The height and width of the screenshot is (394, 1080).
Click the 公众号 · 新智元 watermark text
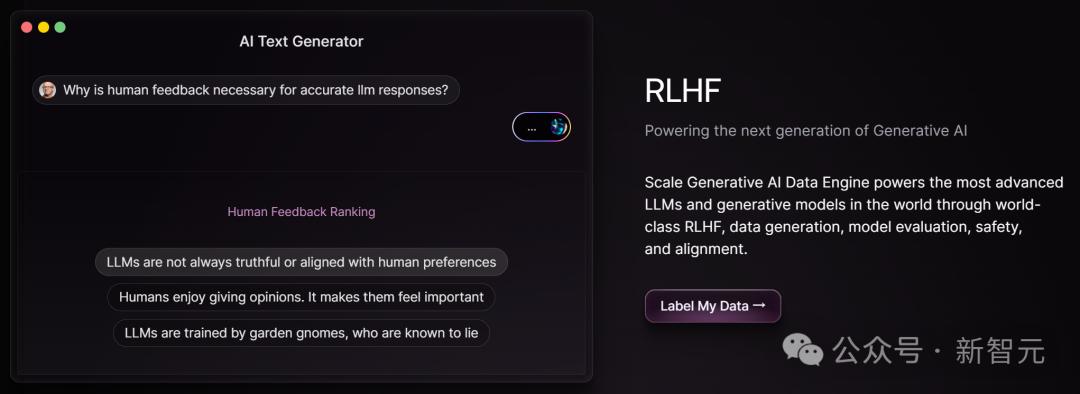(x=939, y=351)
